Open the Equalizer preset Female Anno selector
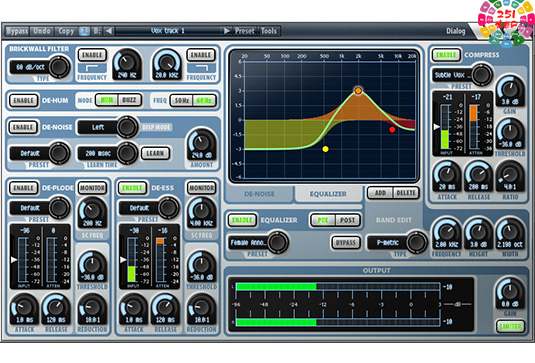The width and height of the screenshot is (535, 363). tap(258, 243)
